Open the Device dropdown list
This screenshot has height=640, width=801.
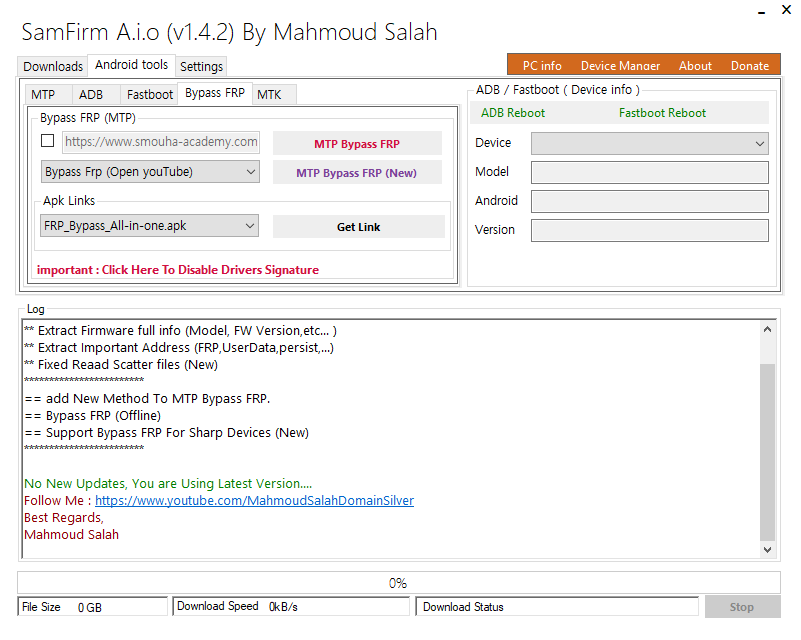tap(650, 144)
